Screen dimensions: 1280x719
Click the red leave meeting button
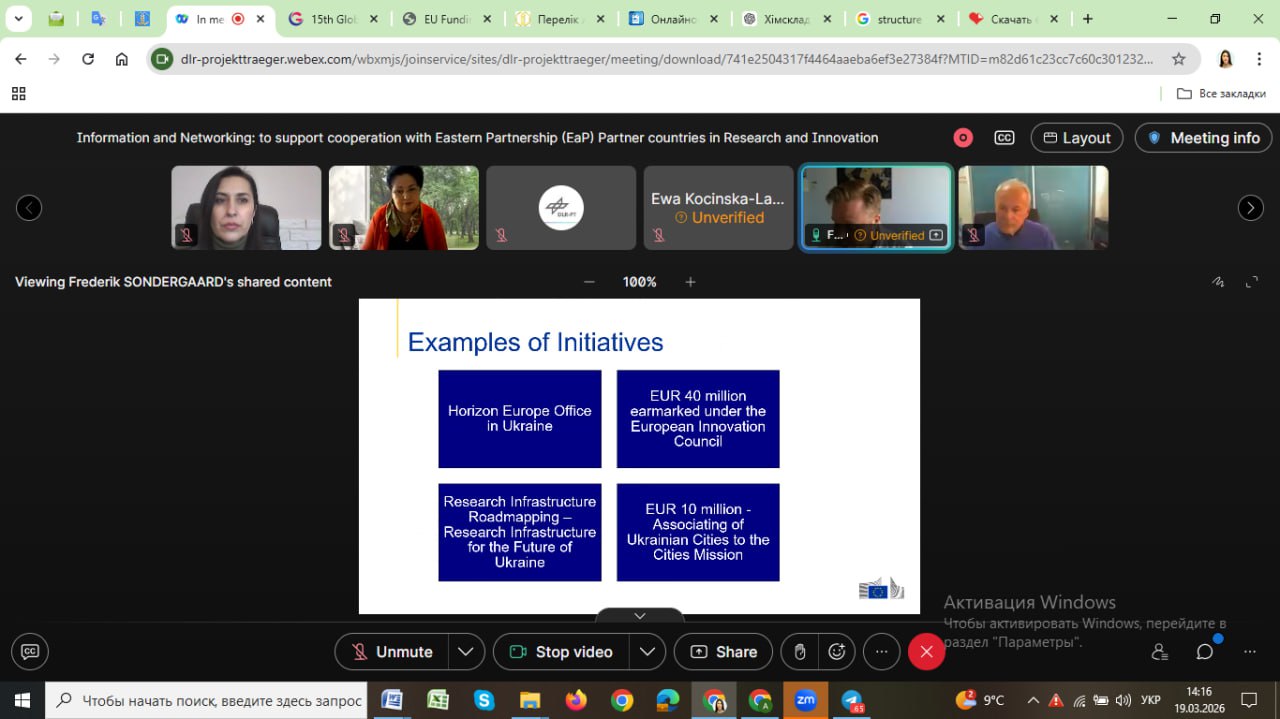tap(926, 652)
